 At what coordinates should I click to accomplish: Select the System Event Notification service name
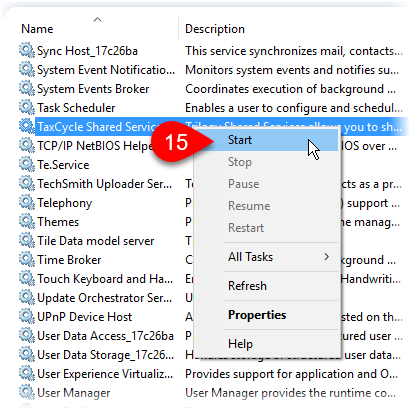coord(106,70)
